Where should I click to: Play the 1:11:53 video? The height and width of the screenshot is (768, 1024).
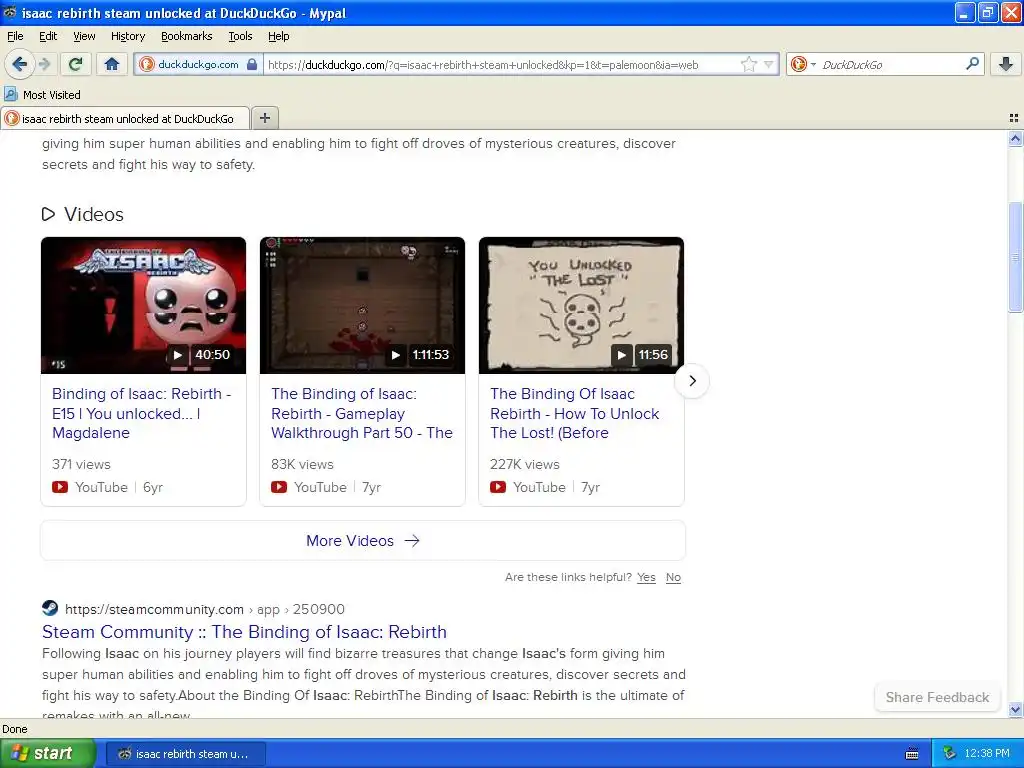click(x=395, y=355)
